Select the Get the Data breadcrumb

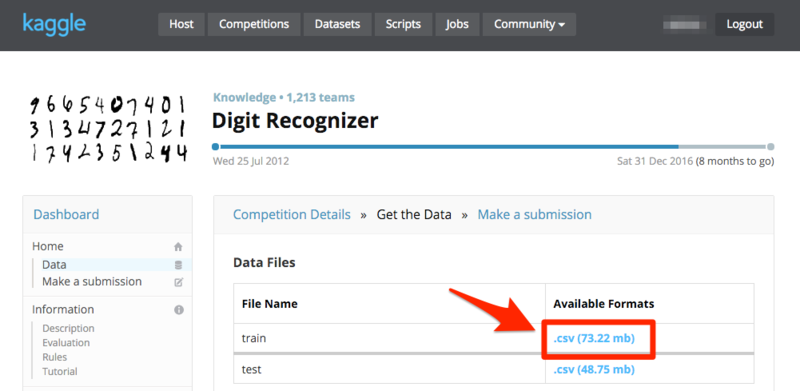click(x=414, y=214)
